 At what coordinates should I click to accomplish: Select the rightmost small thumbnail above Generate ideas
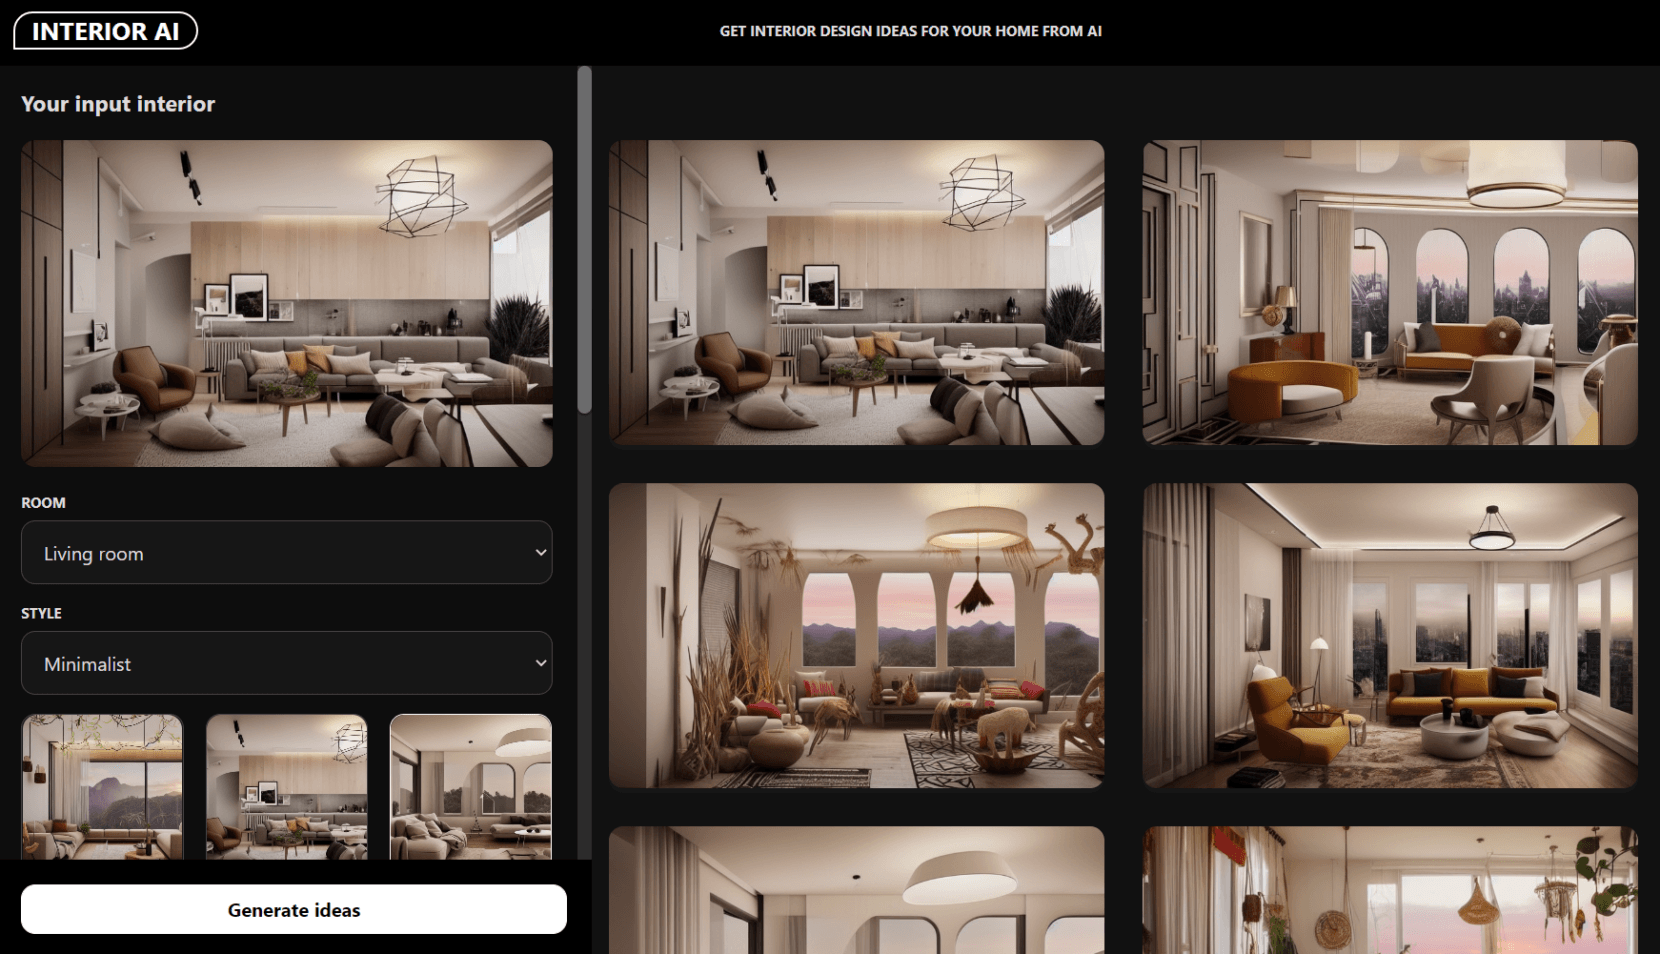(470, 790)
